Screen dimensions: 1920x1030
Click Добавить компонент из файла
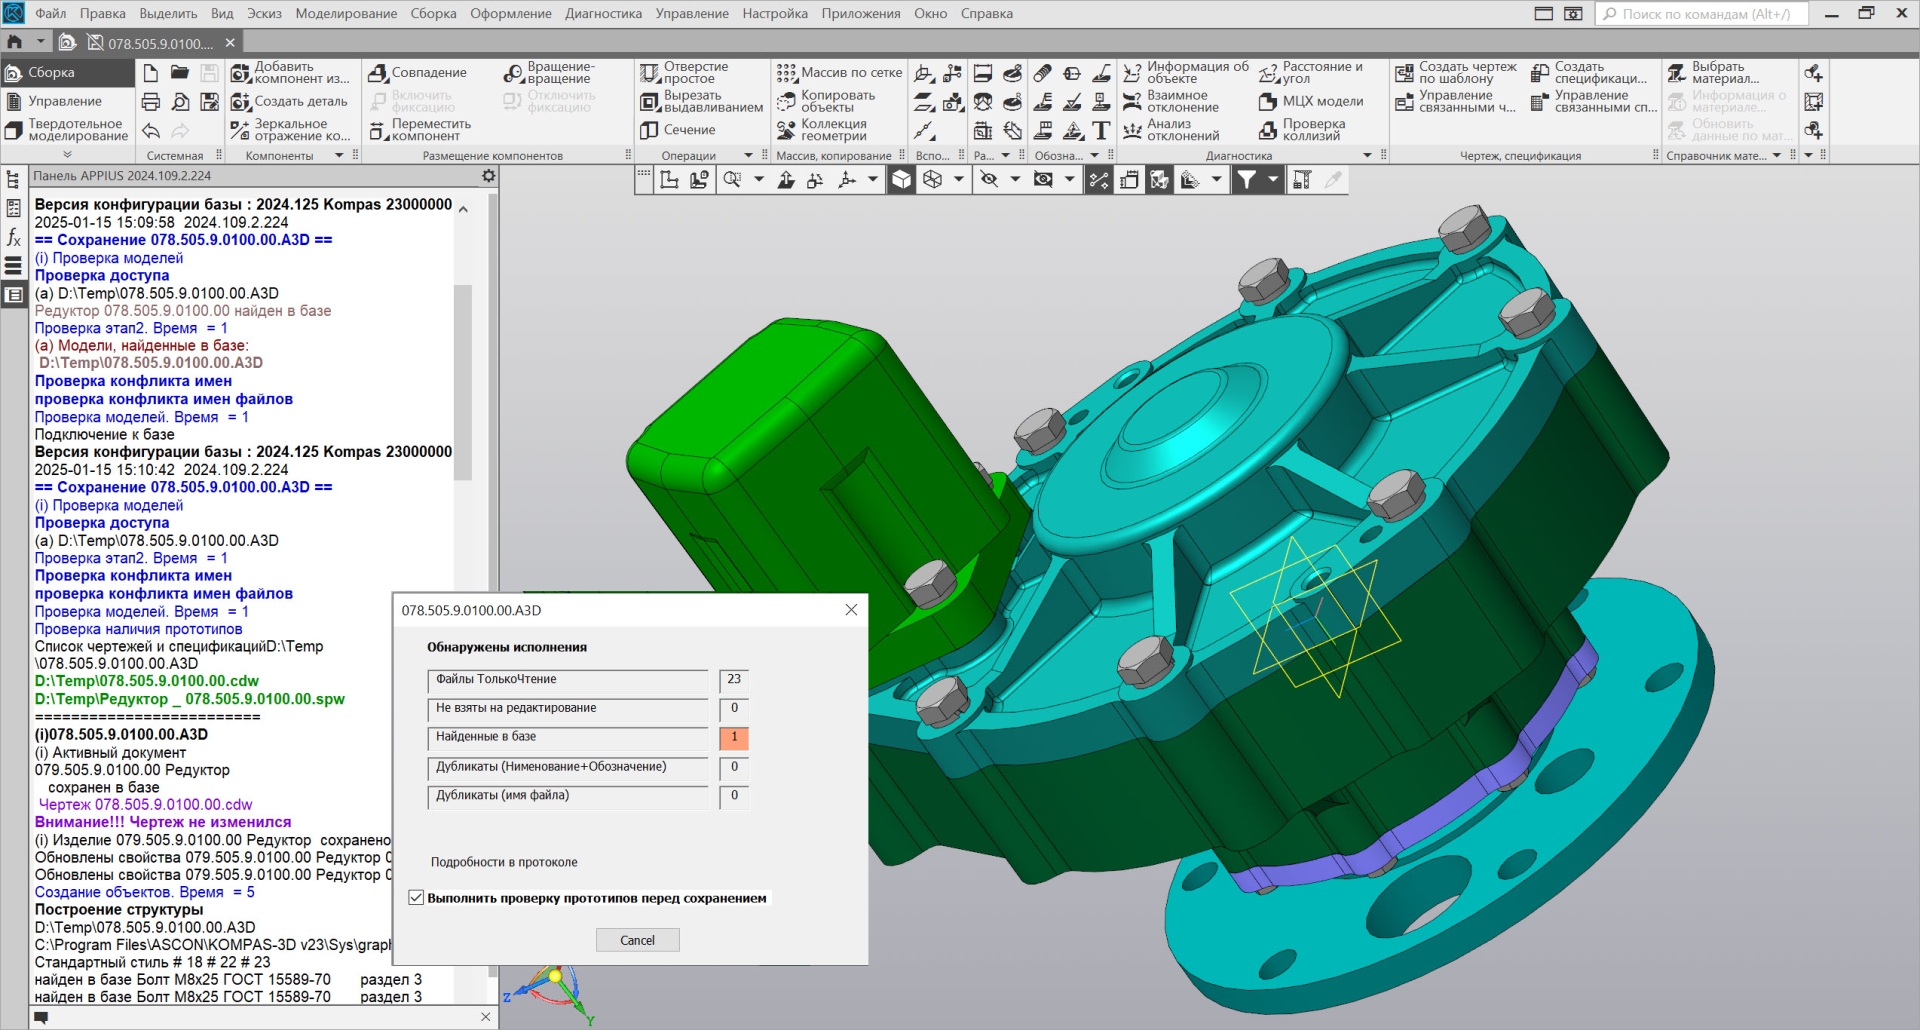click(x=290, y=73)
